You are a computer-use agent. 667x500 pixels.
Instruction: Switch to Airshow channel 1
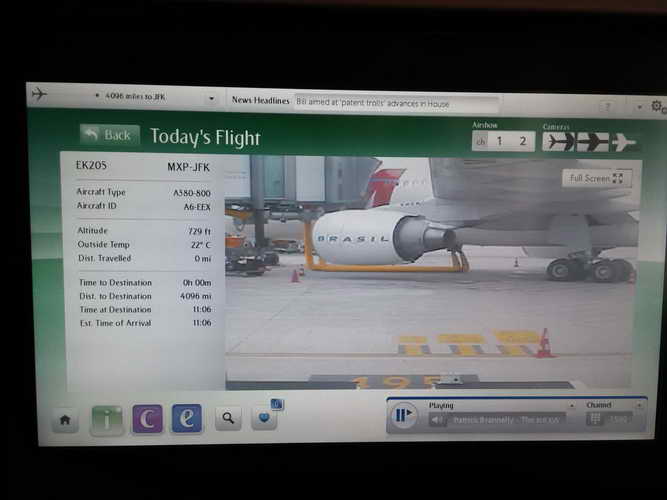point(499,141)
